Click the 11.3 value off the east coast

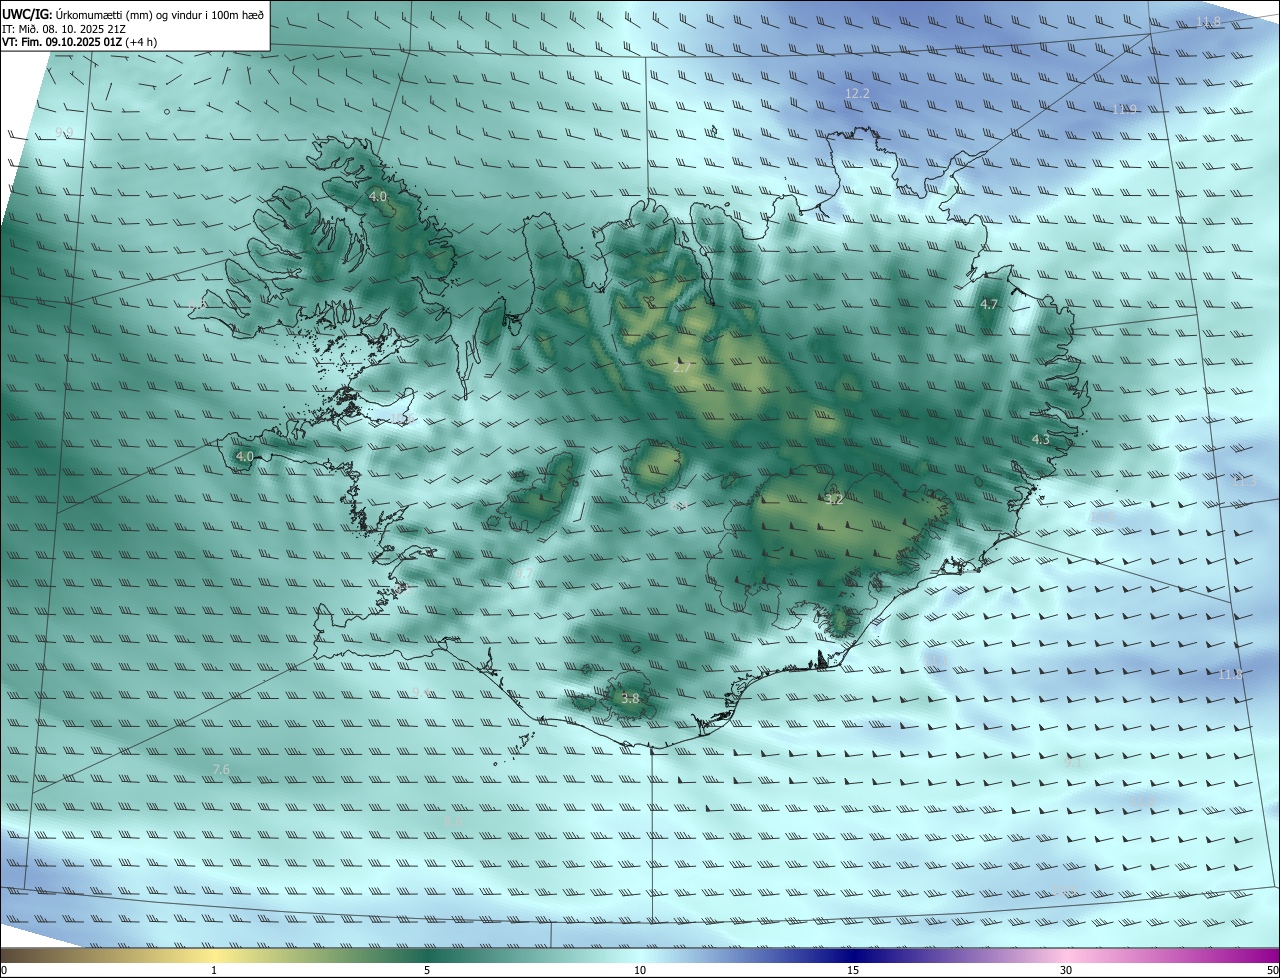1245,481
